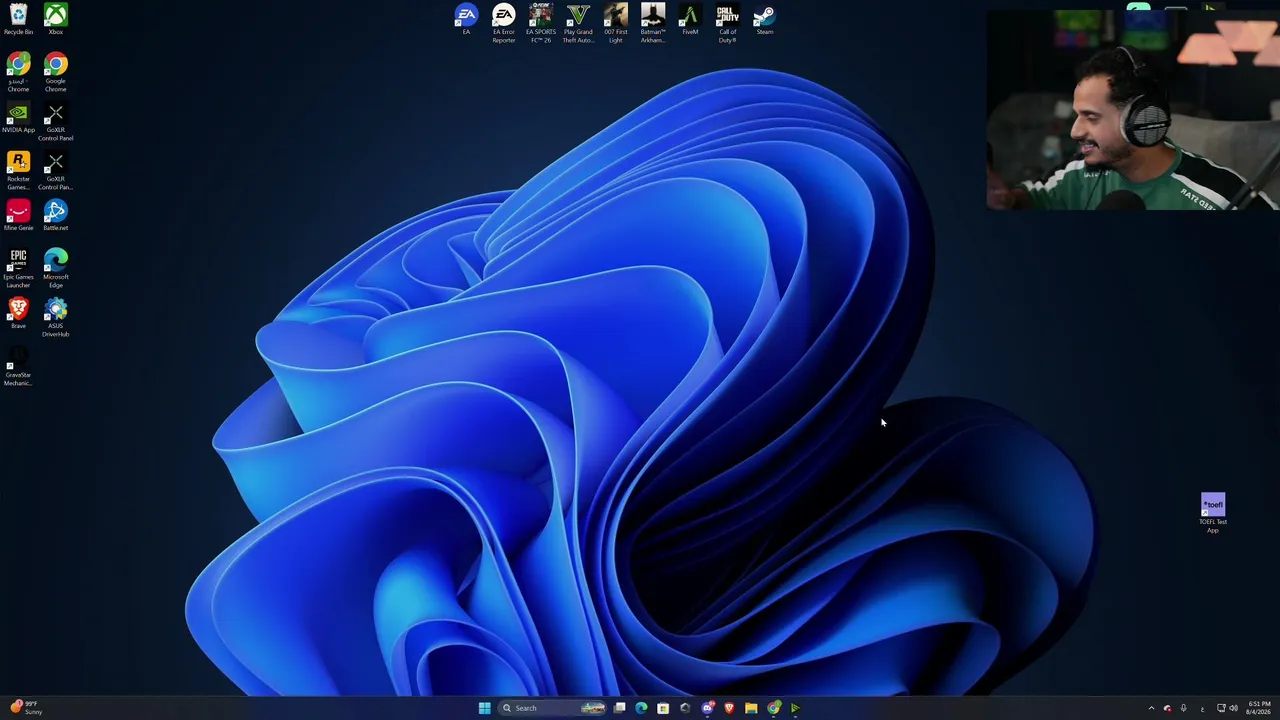Launch the fifine Genie shortcut

pos(18,216)
